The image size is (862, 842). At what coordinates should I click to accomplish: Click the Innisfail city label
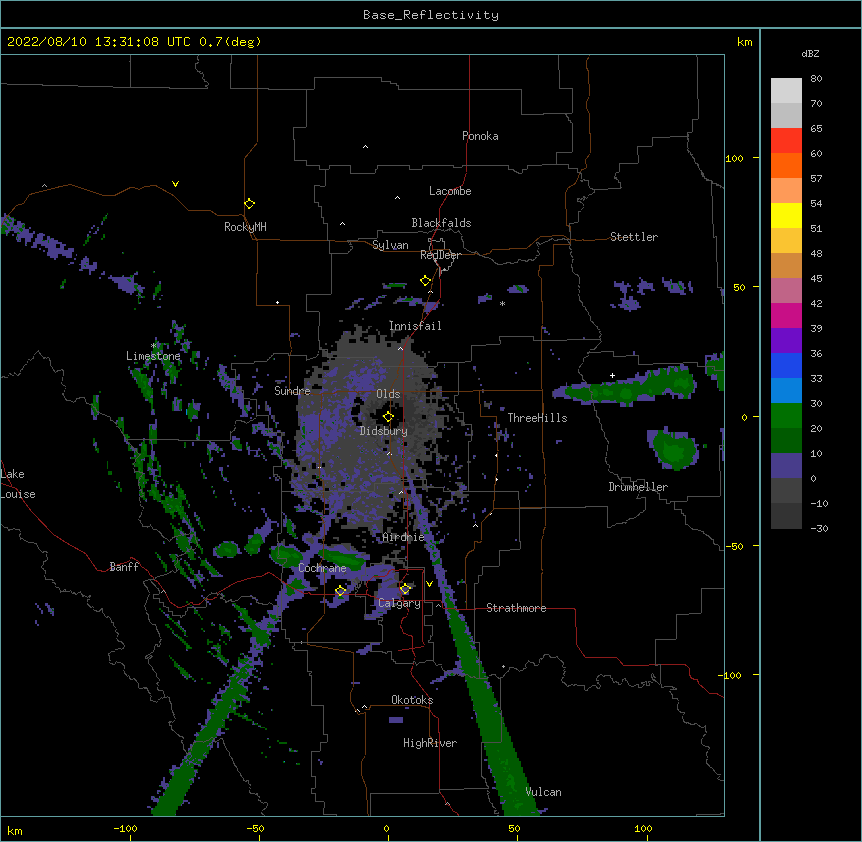click(415, 326)
